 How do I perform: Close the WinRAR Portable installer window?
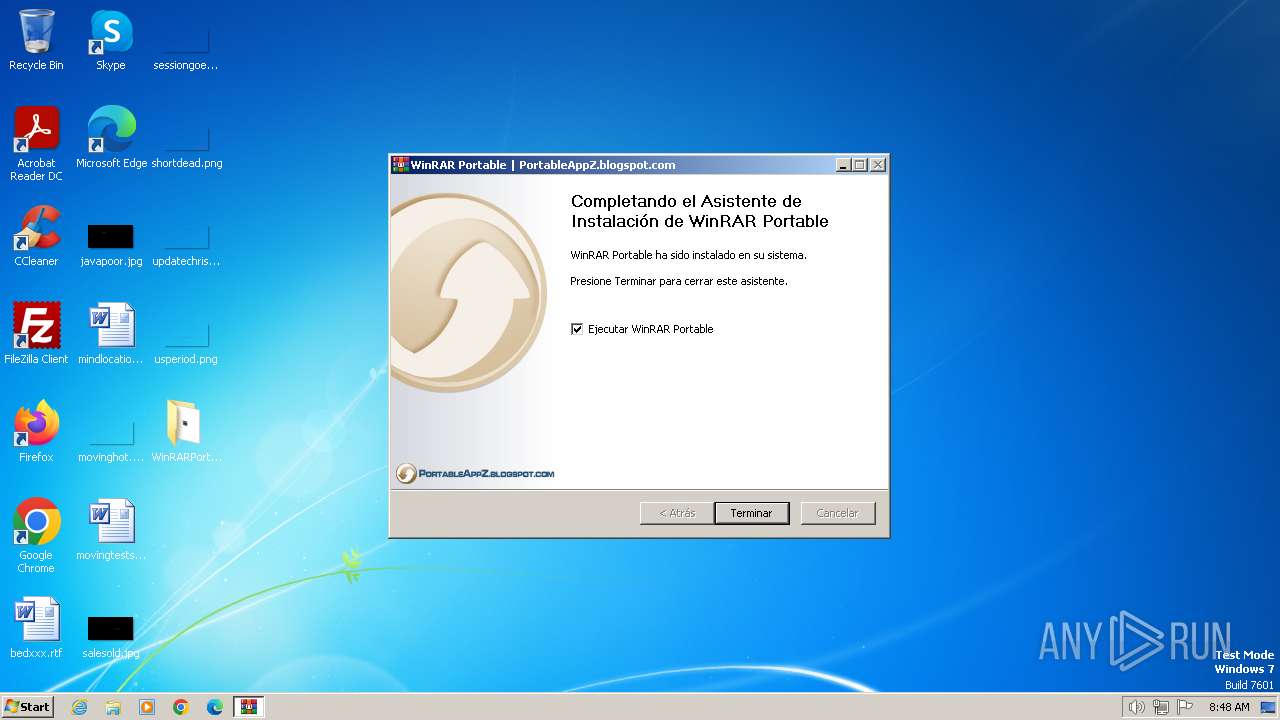[877, 165]
